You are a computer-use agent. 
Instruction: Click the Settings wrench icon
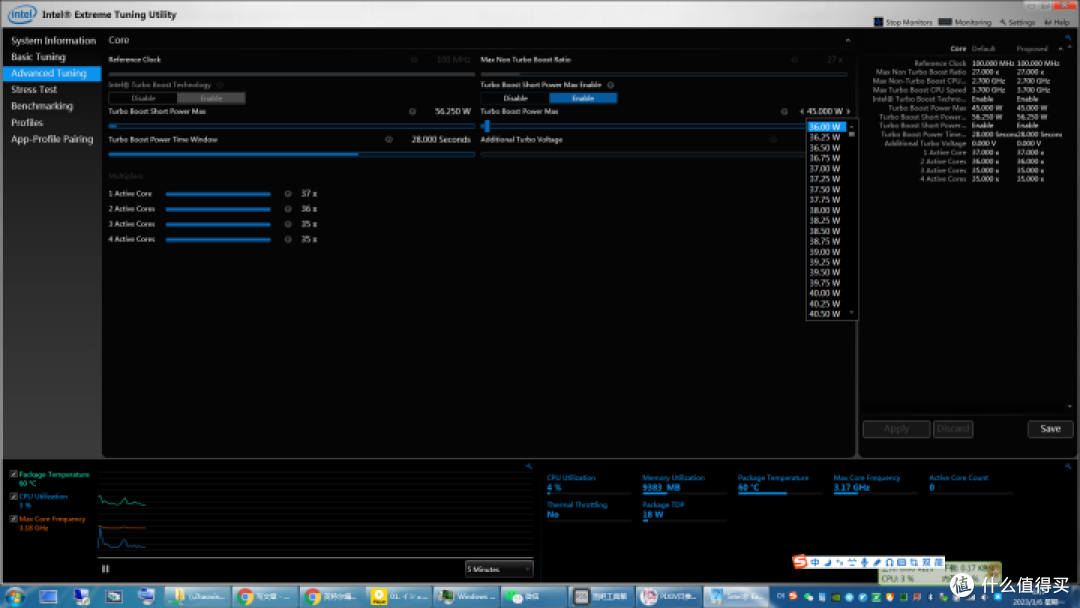1003,22
